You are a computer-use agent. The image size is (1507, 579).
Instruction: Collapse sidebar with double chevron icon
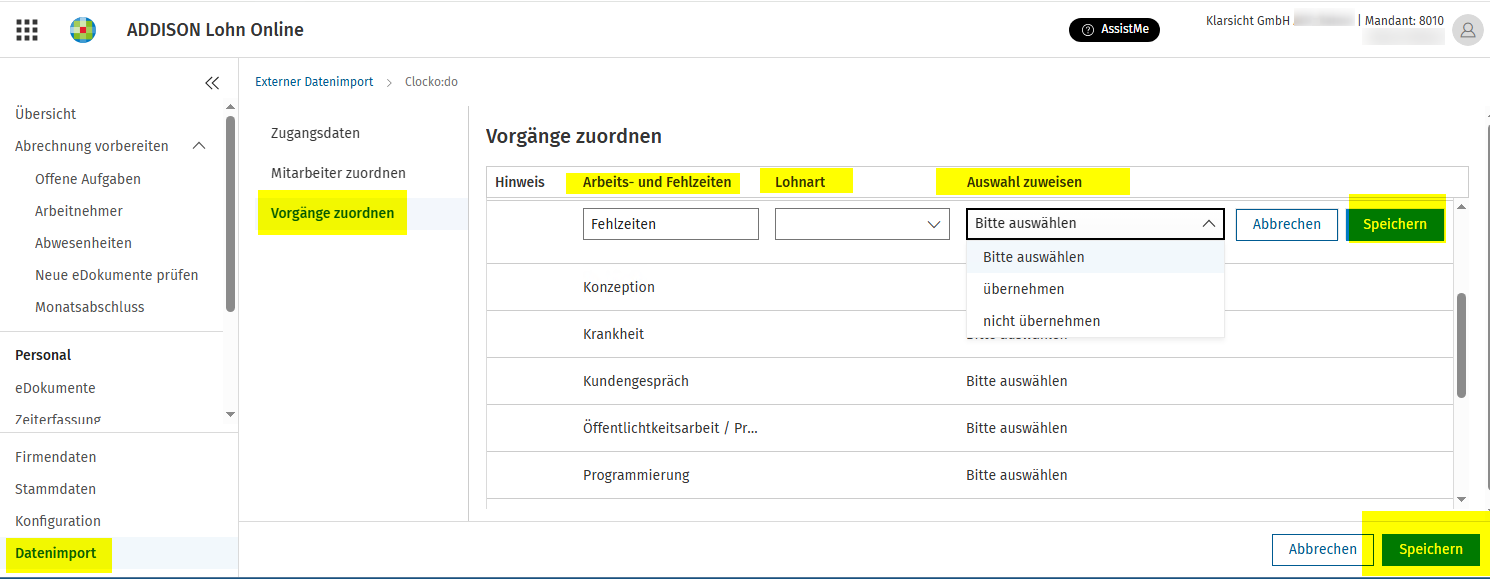[212, 83]
